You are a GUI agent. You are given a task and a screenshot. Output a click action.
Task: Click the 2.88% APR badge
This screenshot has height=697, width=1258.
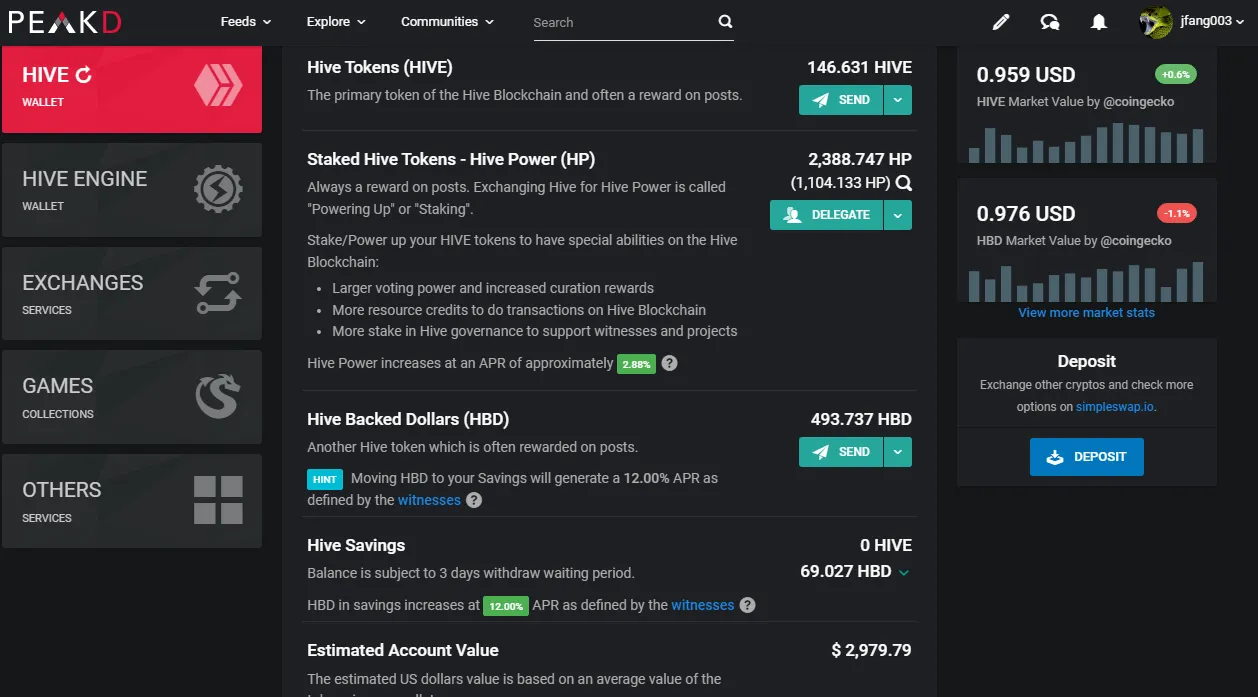pos(636,364)
